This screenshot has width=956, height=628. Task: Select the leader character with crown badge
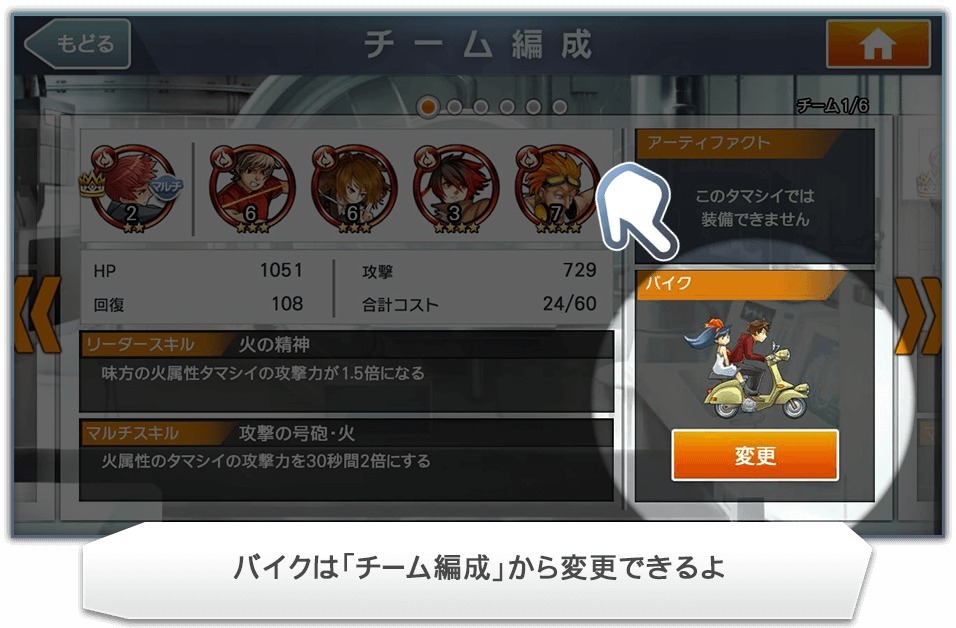coord(130,189)
